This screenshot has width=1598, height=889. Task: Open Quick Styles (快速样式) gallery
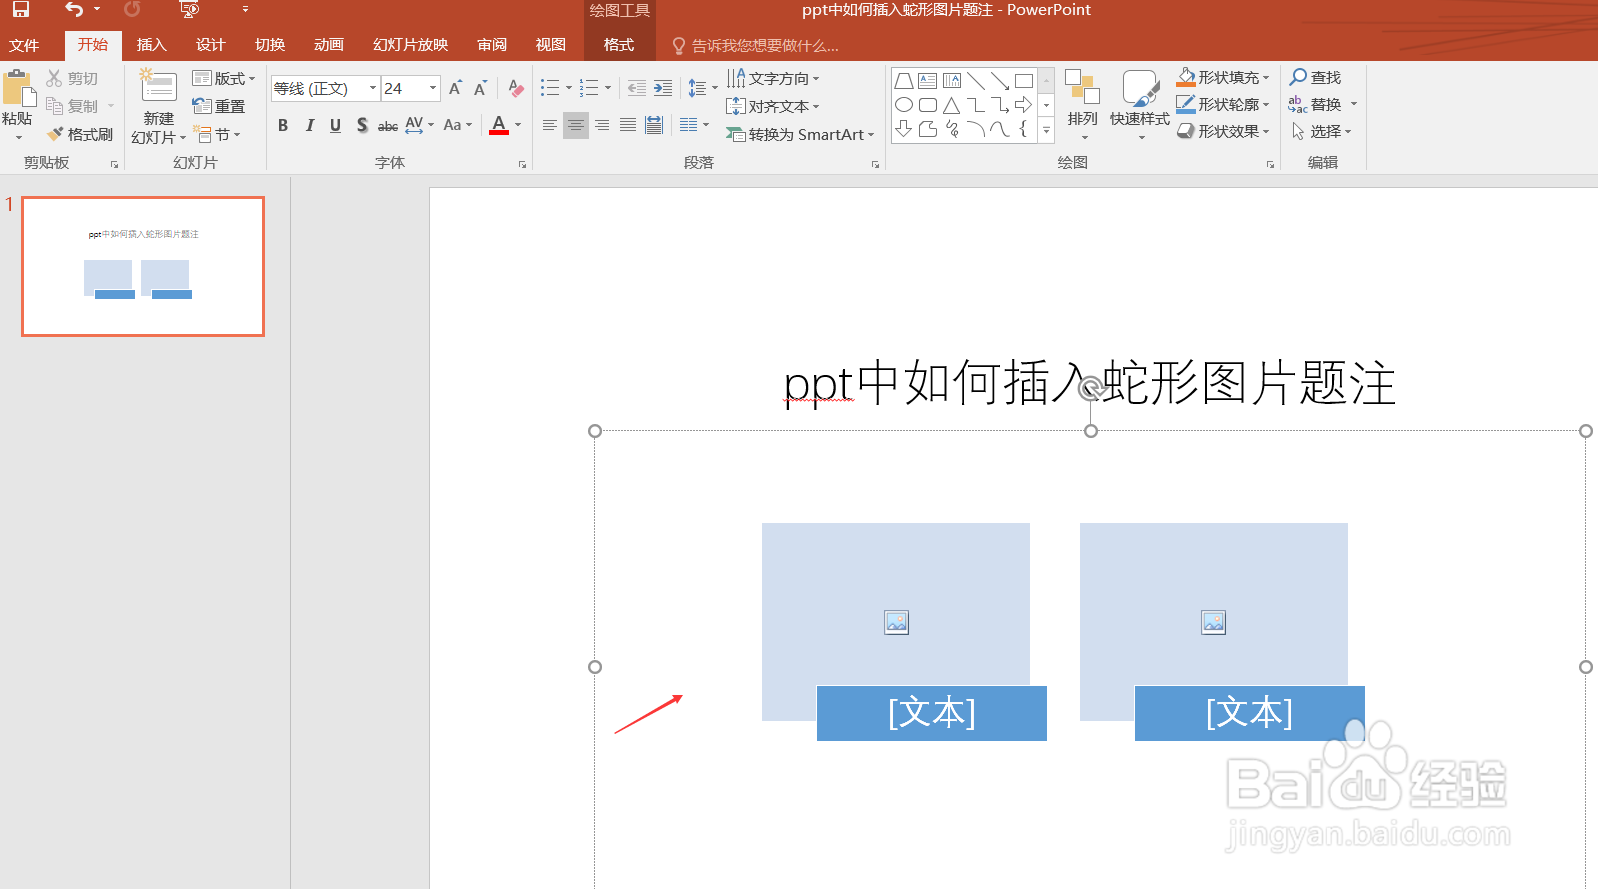pyautogui.click(x=1140, y=105)
